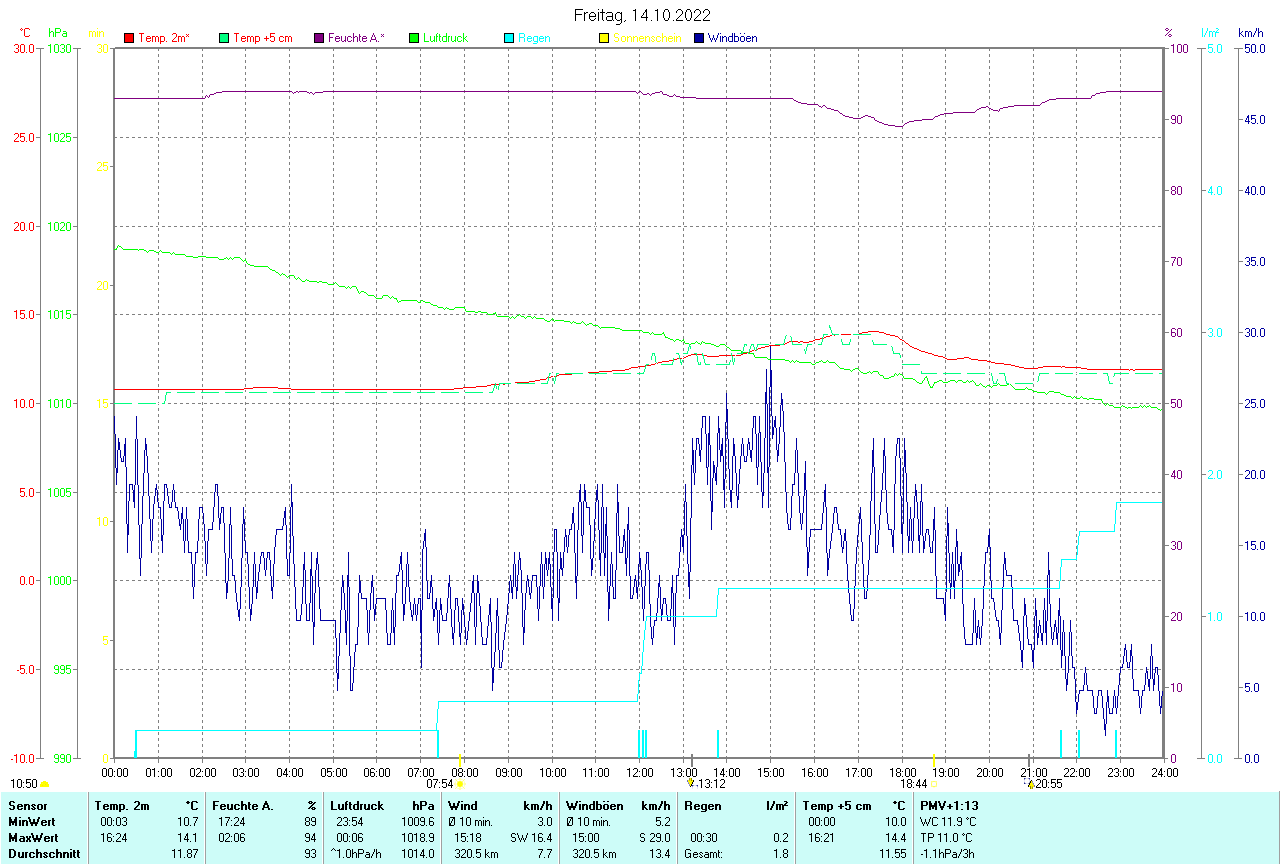
Task: Select the 'Feuchte A.*' legend label
Action: click(x=356, y=38)
